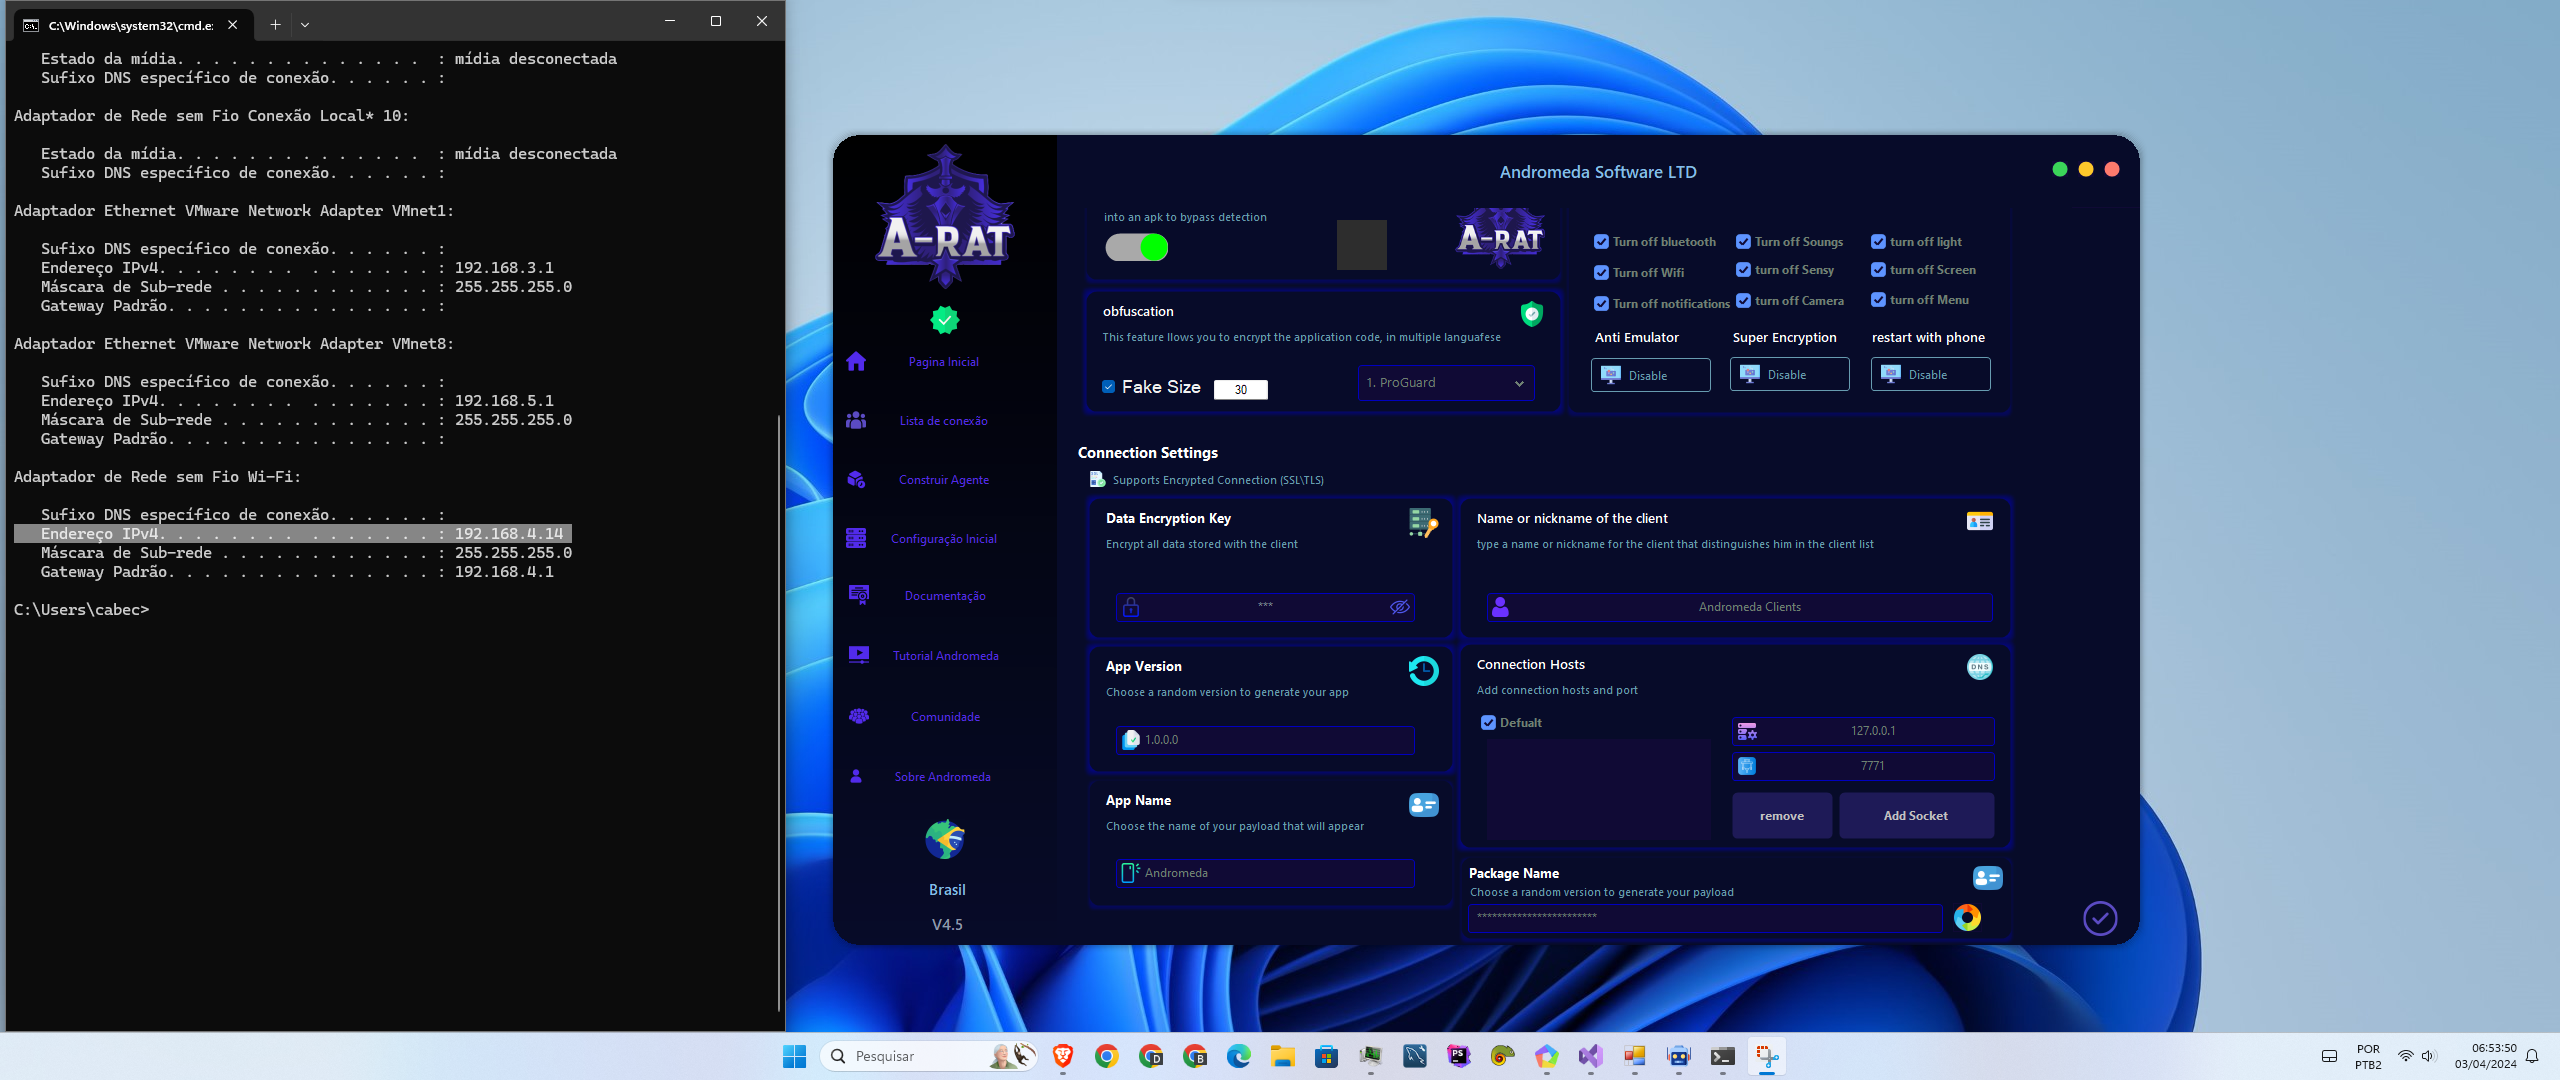Click the color wheel next to Package Name
Screen dimensions: 2560x1080
coord(1966,917)
